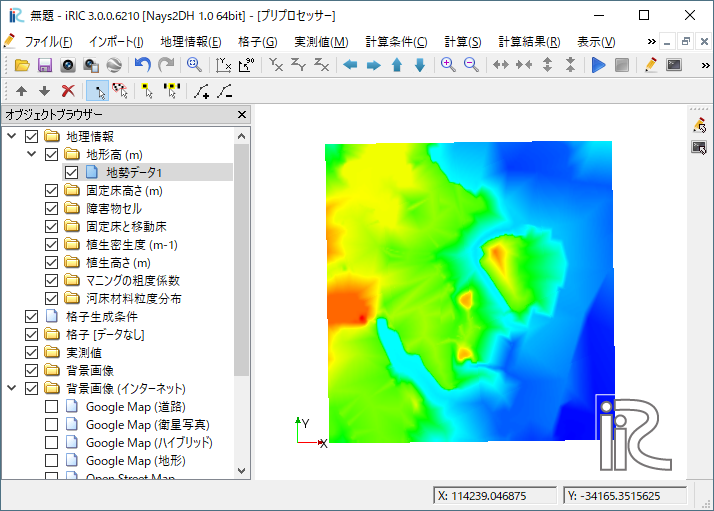The height and width of the screenshot is (511, 714).
Task: Move view right with blue arrow
Action: 373,65
